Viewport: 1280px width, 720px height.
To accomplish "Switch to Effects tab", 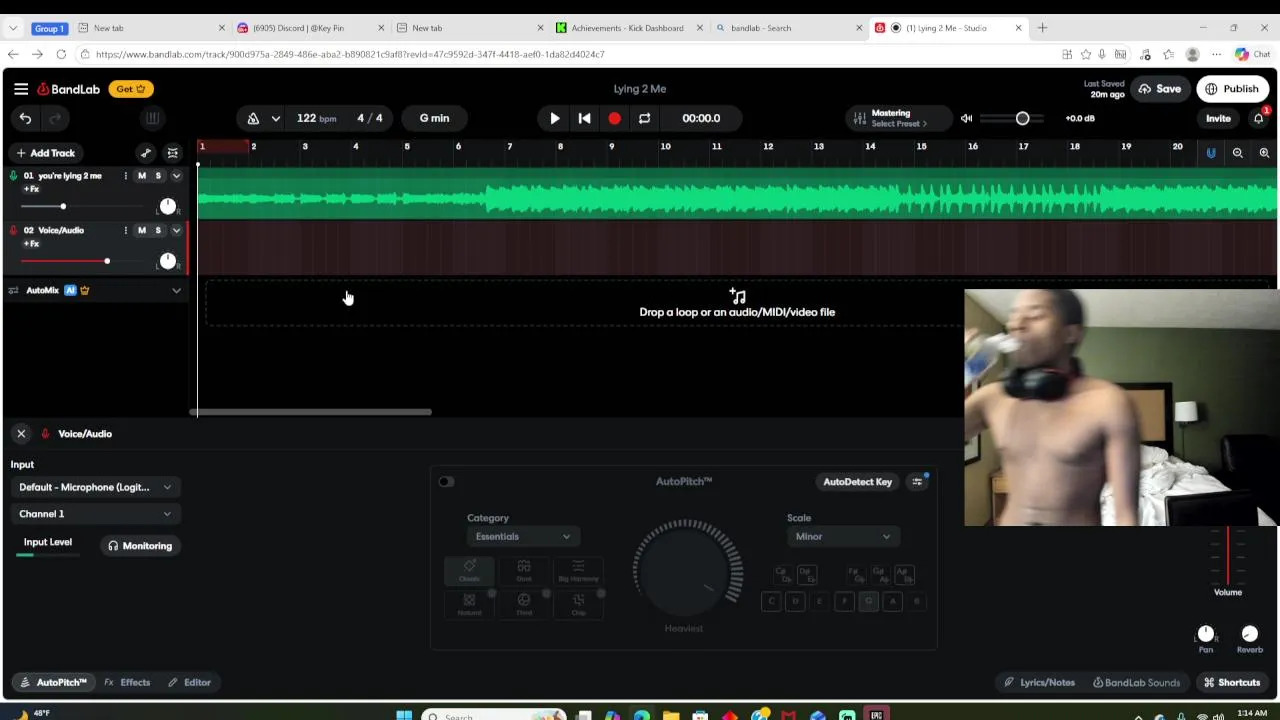I will coord(127,683).
